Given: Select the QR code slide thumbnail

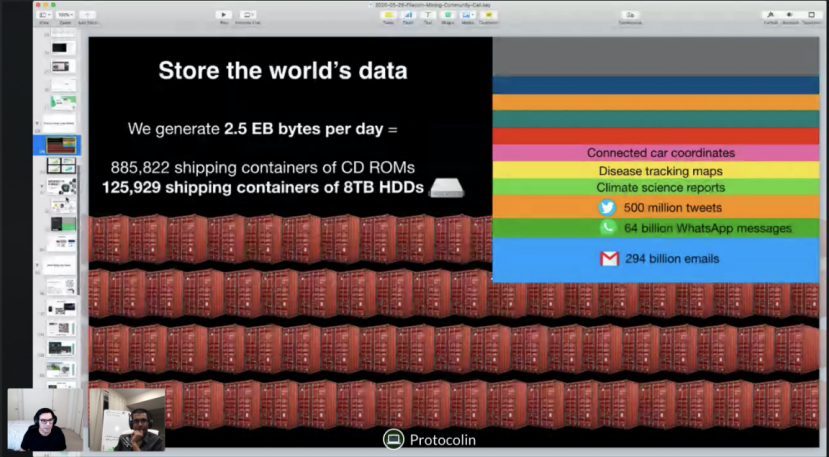Looking at the screenshot, I should [x=62, y=328].
